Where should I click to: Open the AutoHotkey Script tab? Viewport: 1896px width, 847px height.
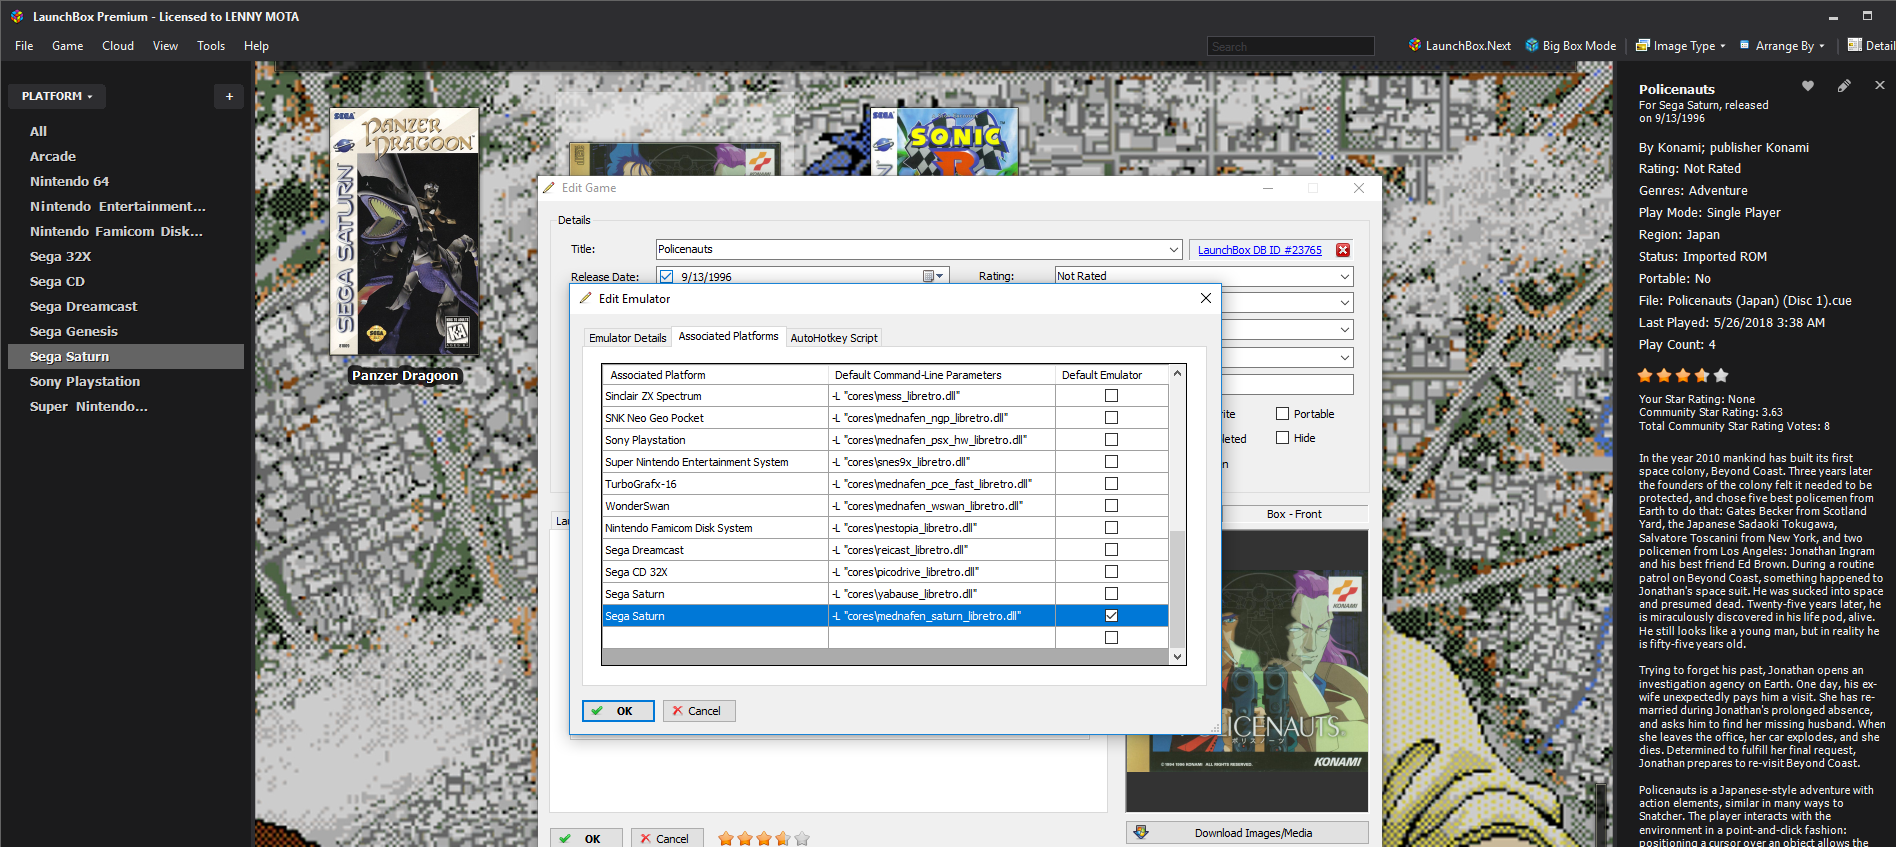pyautogui.click(x=834, y=338)
